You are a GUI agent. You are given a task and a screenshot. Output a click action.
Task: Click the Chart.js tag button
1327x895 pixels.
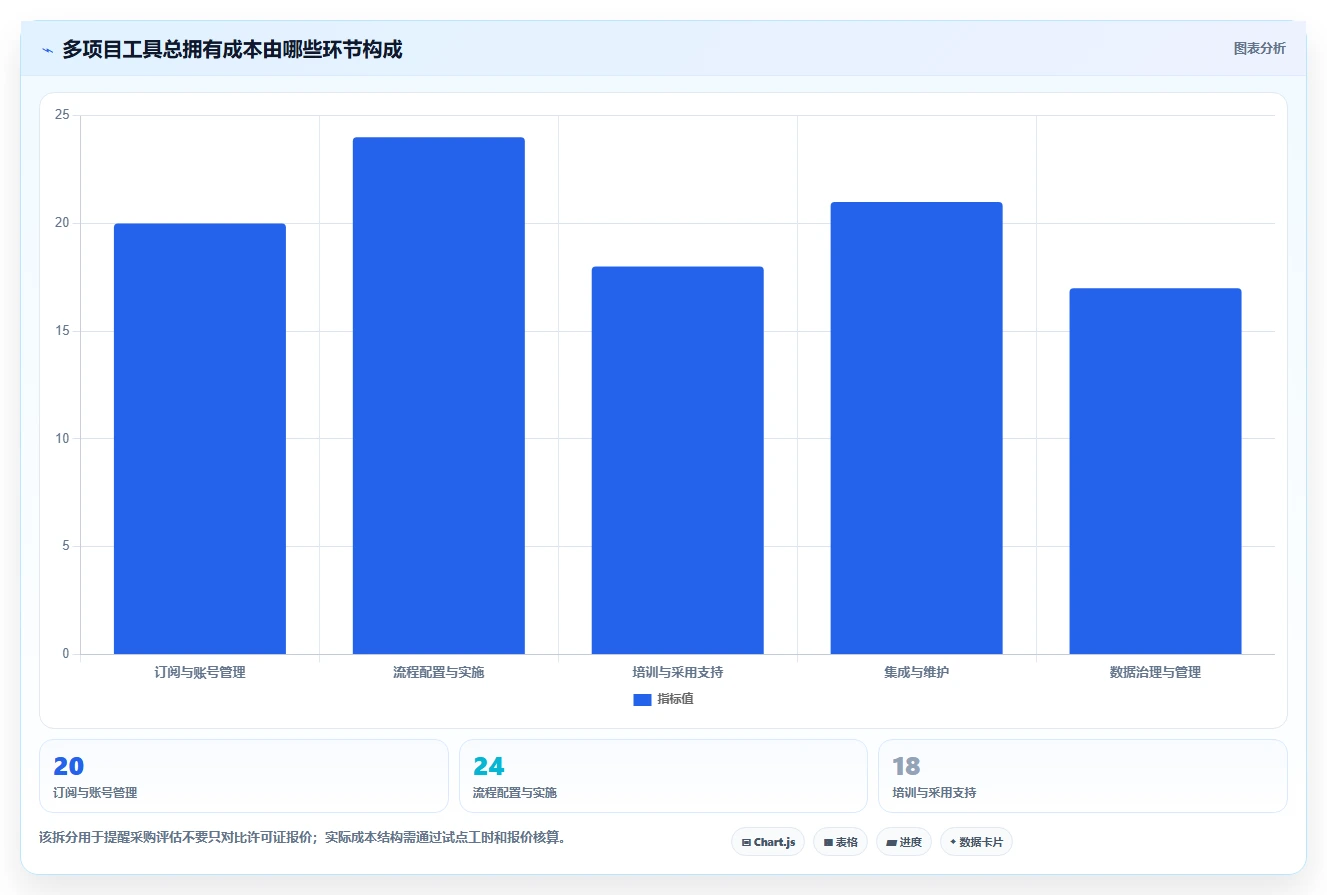pyautogui.click(x=768, y=842)
